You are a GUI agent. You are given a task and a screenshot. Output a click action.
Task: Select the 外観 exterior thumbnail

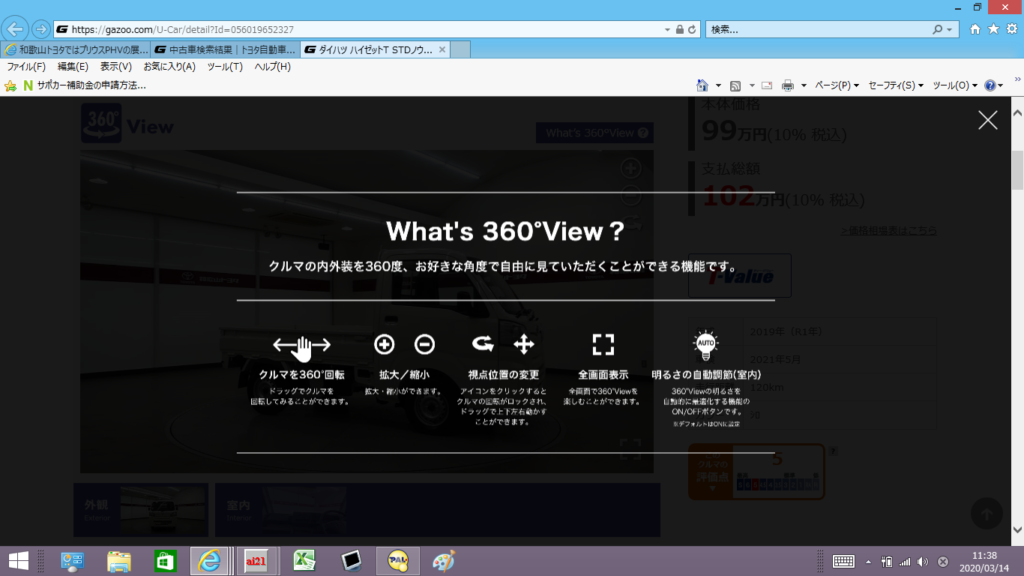click(140, 510)
